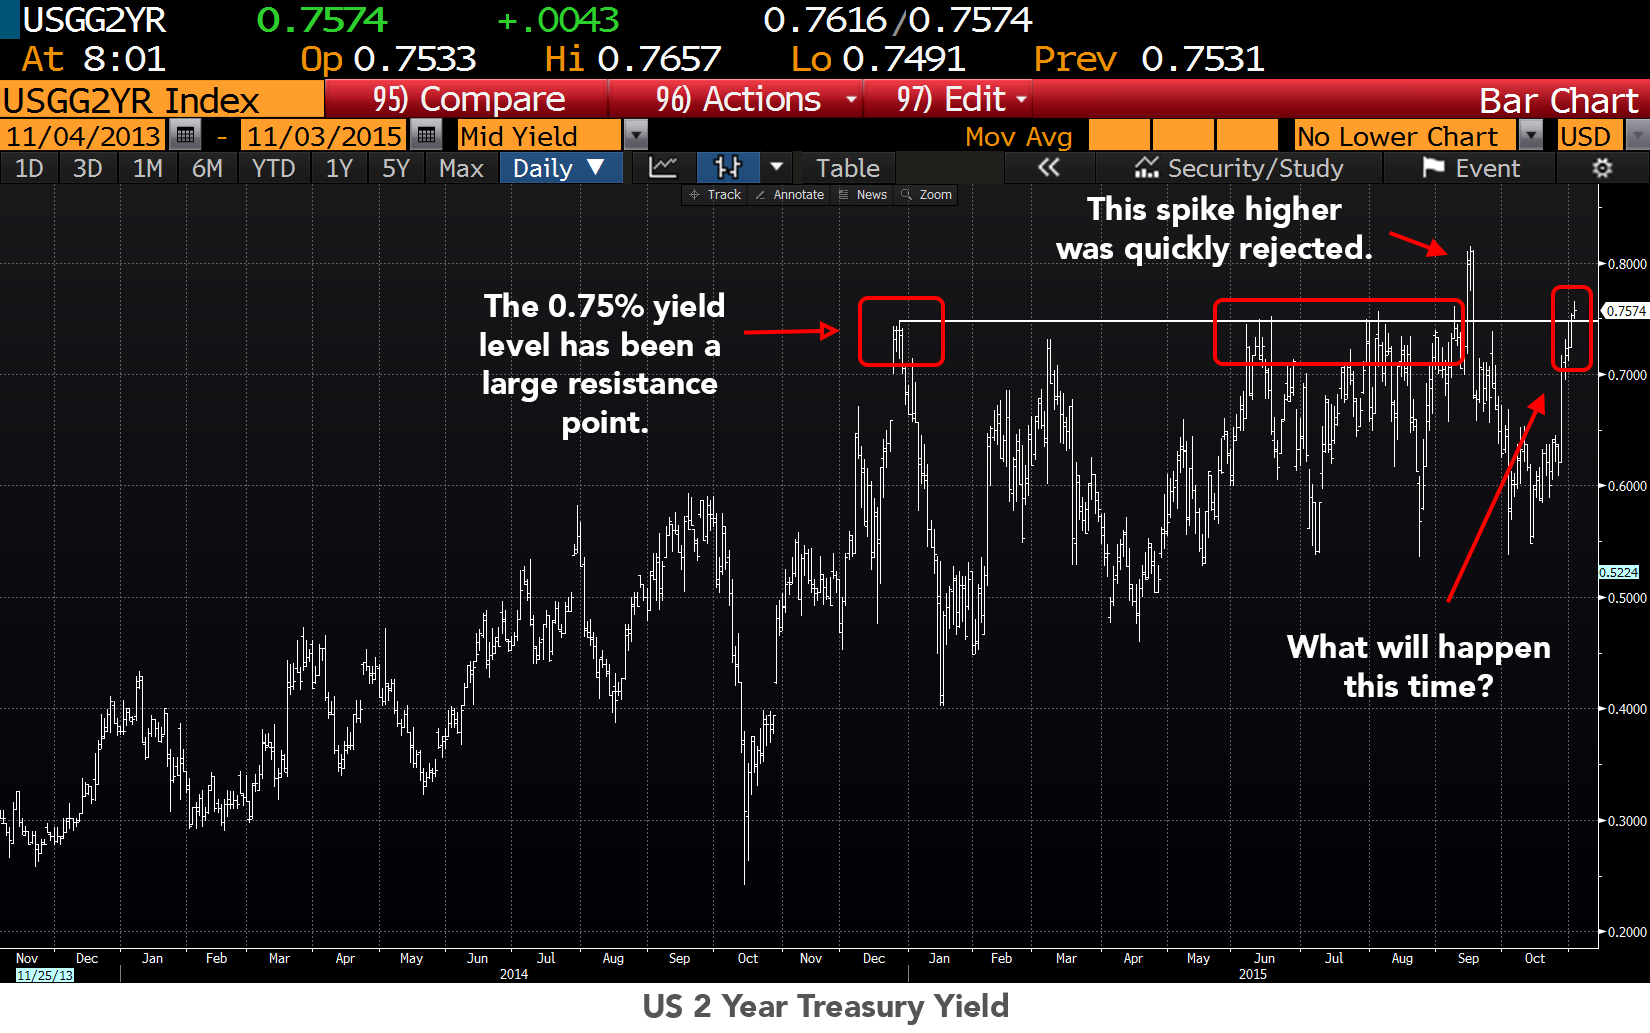1650x1033 pixels.
Task: Click the start date 11/04/2013 field
Action: pyautogui.click(x=84, y=135)
